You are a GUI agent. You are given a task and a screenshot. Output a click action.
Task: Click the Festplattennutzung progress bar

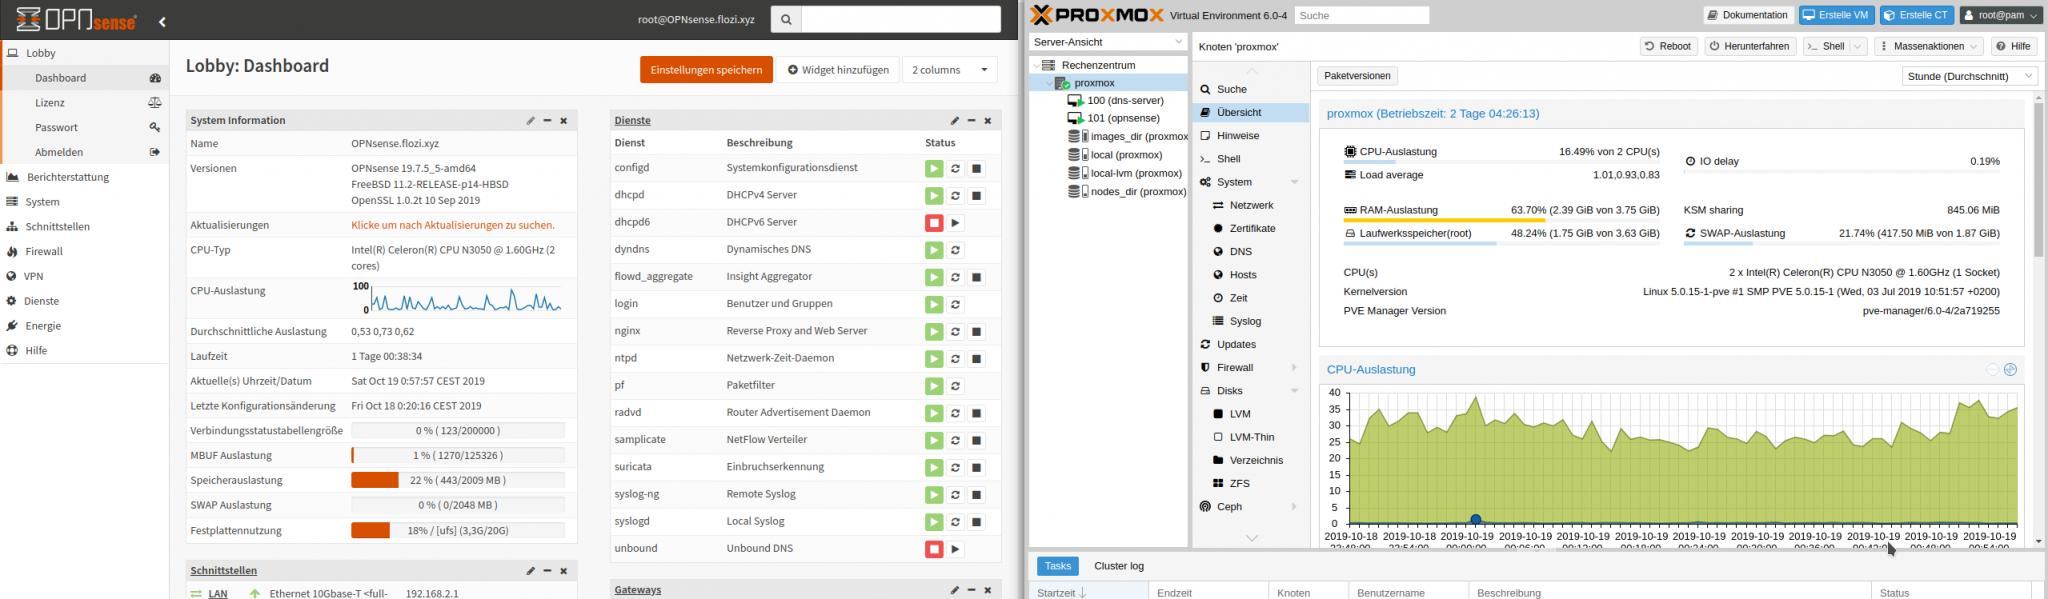[458, 531]
